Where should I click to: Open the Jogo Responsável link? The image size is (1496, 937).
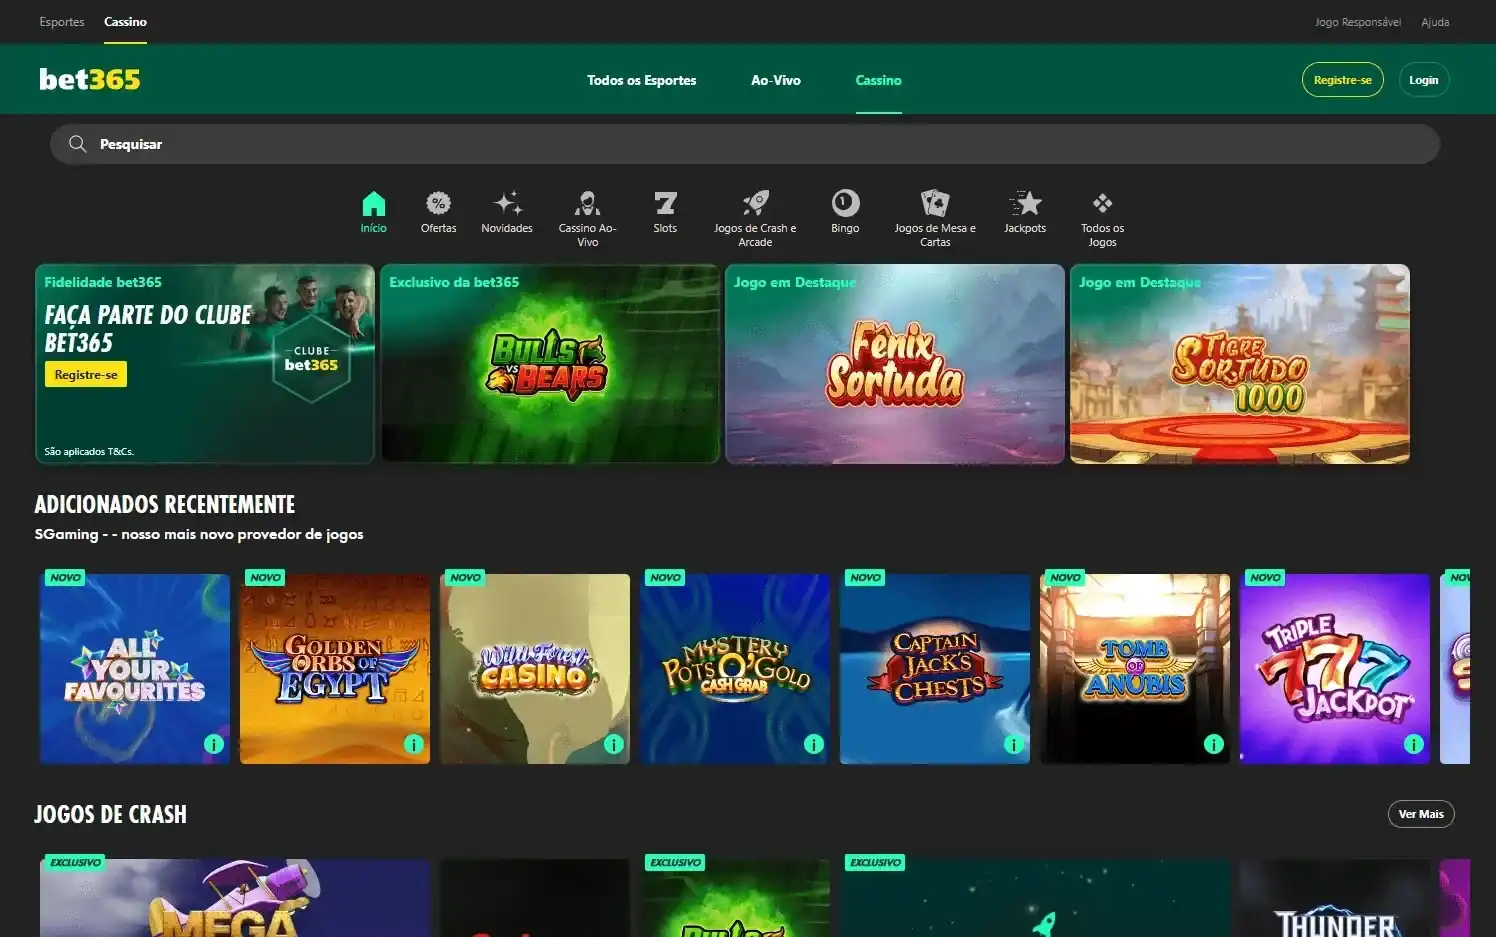coord(1358,21)
